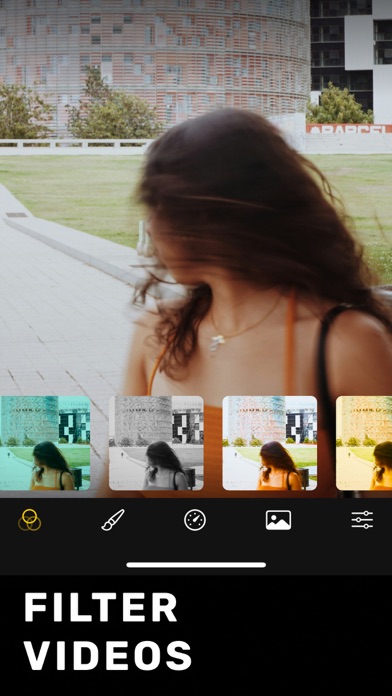The height and width of the screenshot is (696, 392).
Task: Open the speed gauge tool
Action: point(195,520)
